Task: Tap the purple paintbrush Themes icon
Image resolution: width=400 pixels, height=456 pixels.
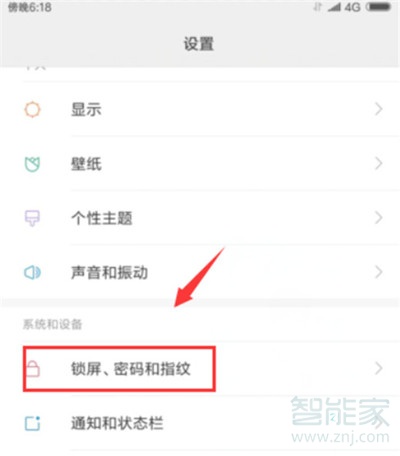Action: click(x=32, y=218)
